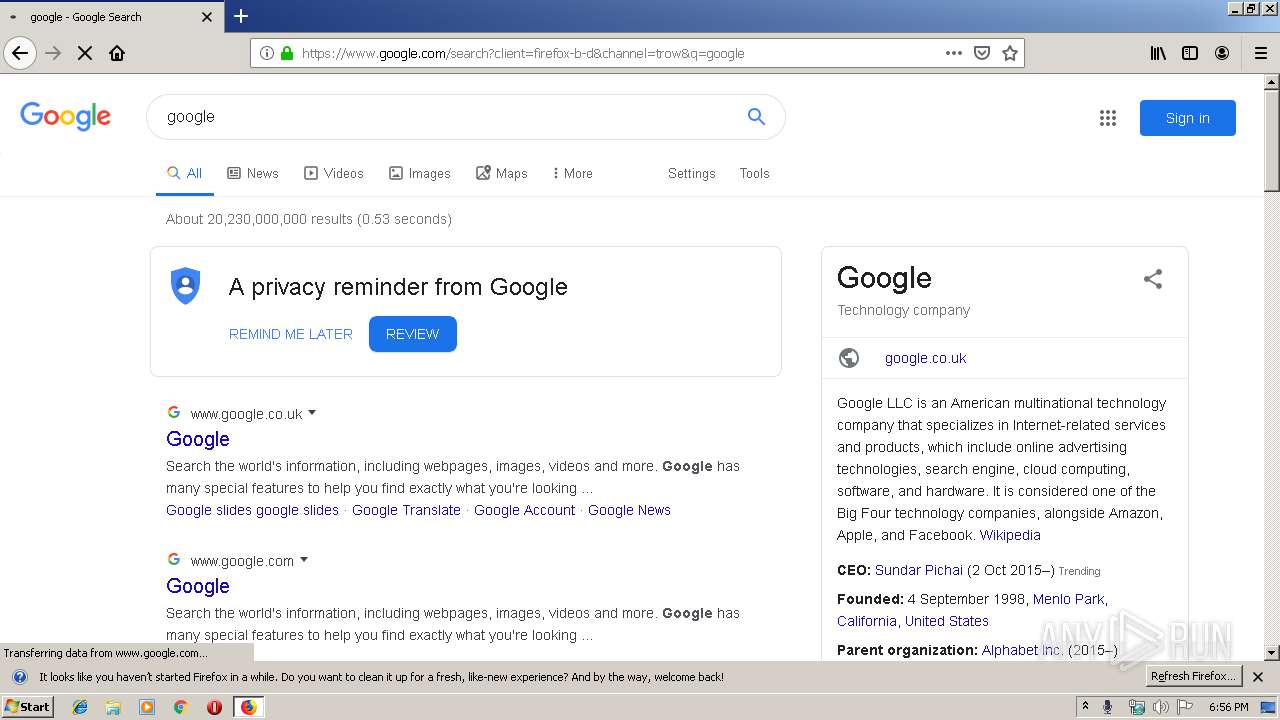The width and height of the screenshot is (1280, 720).
Task: Open Google slides sitelink
Action: coord(252,510)
